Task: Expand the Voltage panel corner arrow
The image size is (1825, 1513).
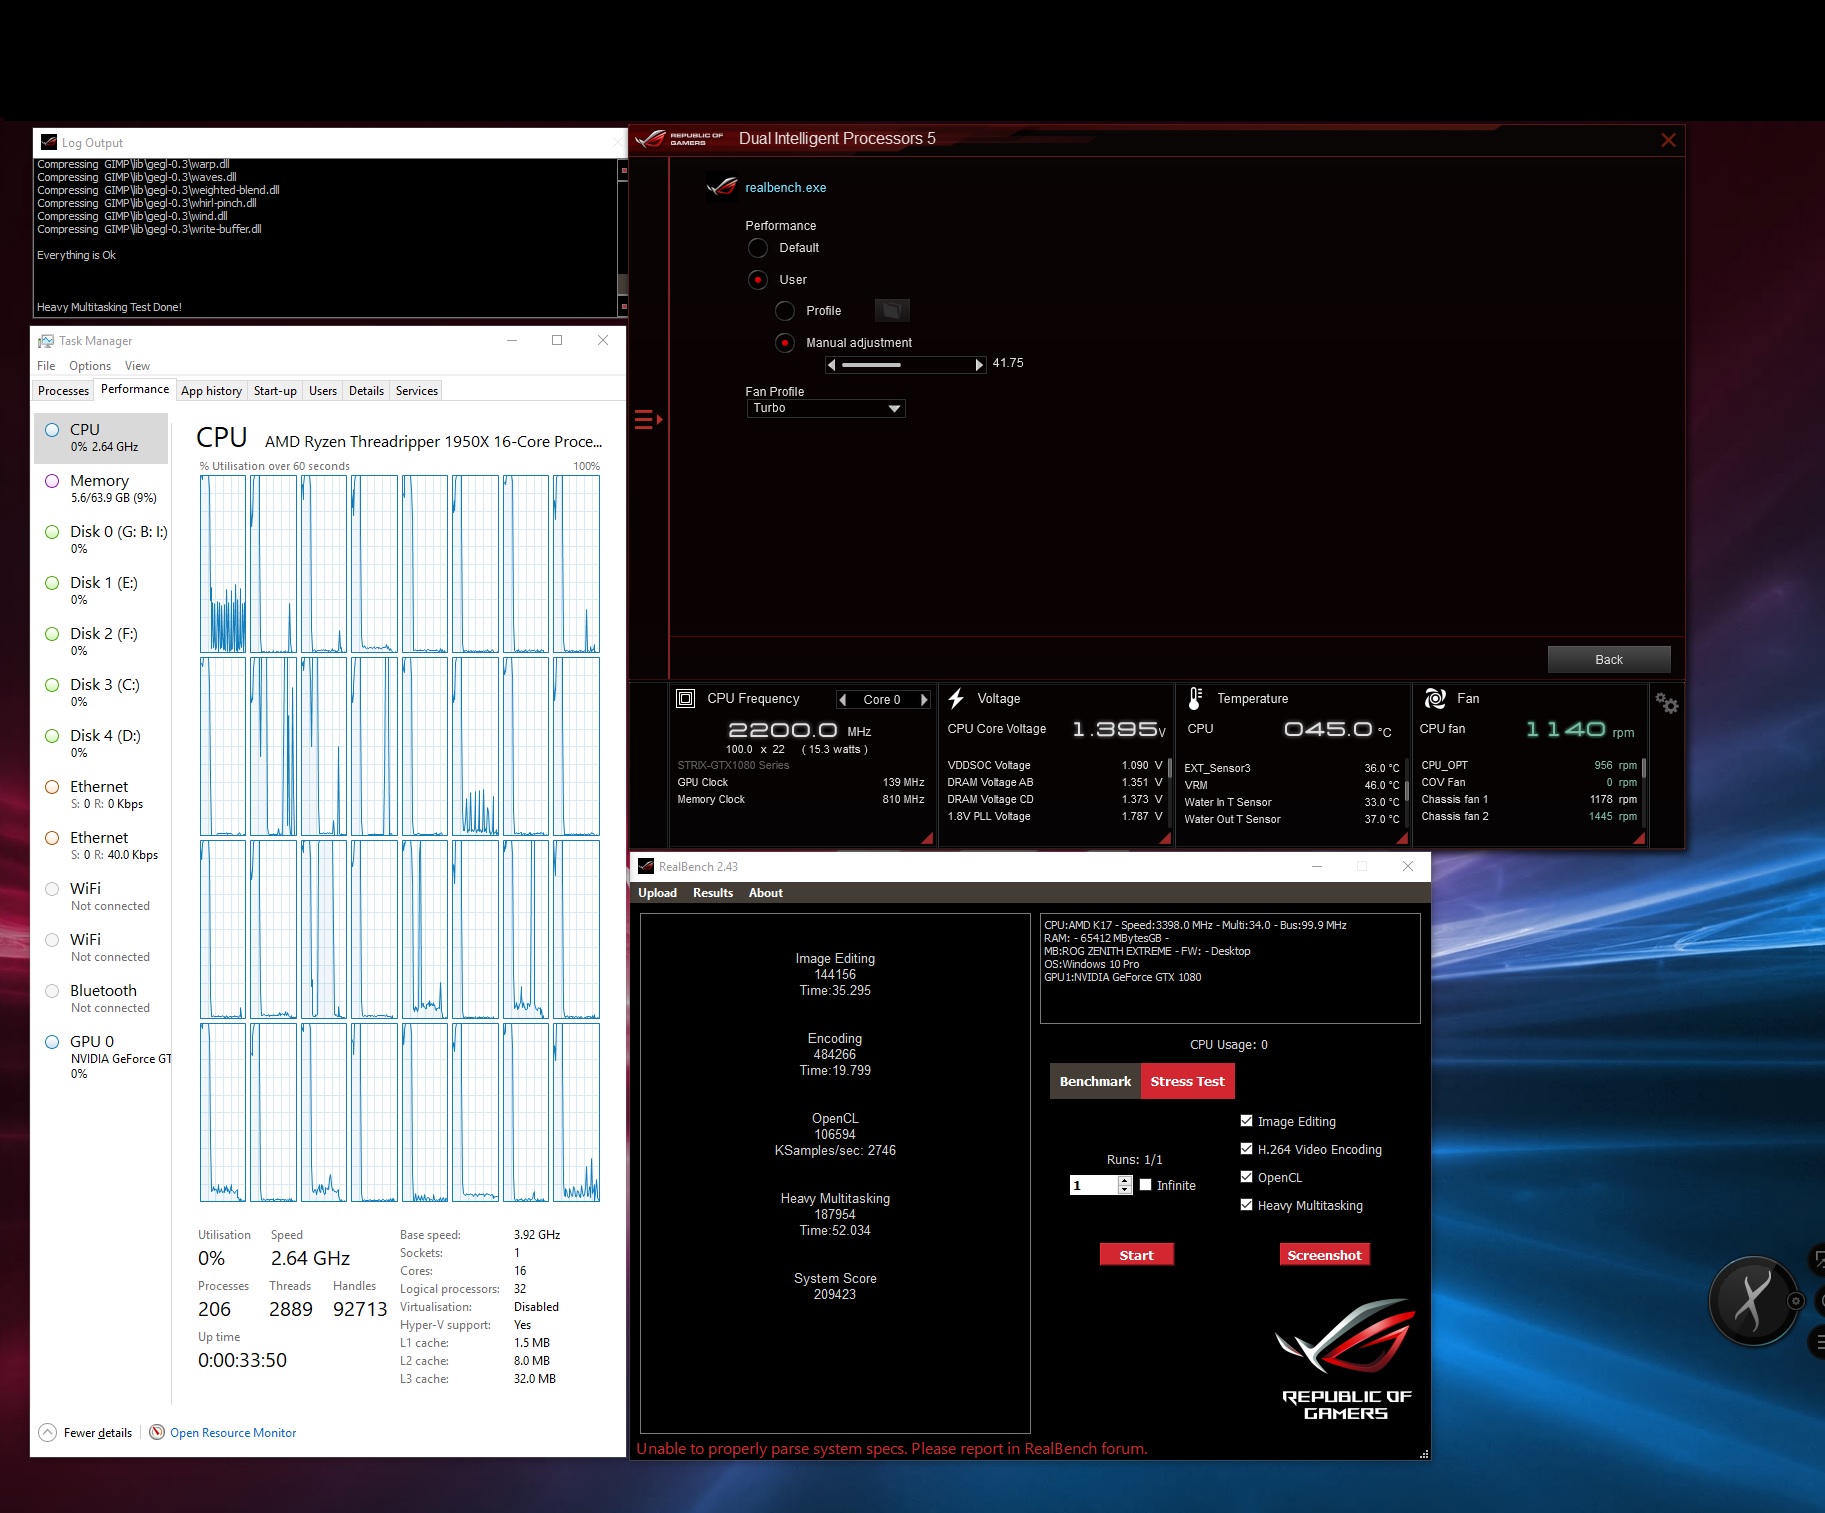Action: [x=1165, y=838]
